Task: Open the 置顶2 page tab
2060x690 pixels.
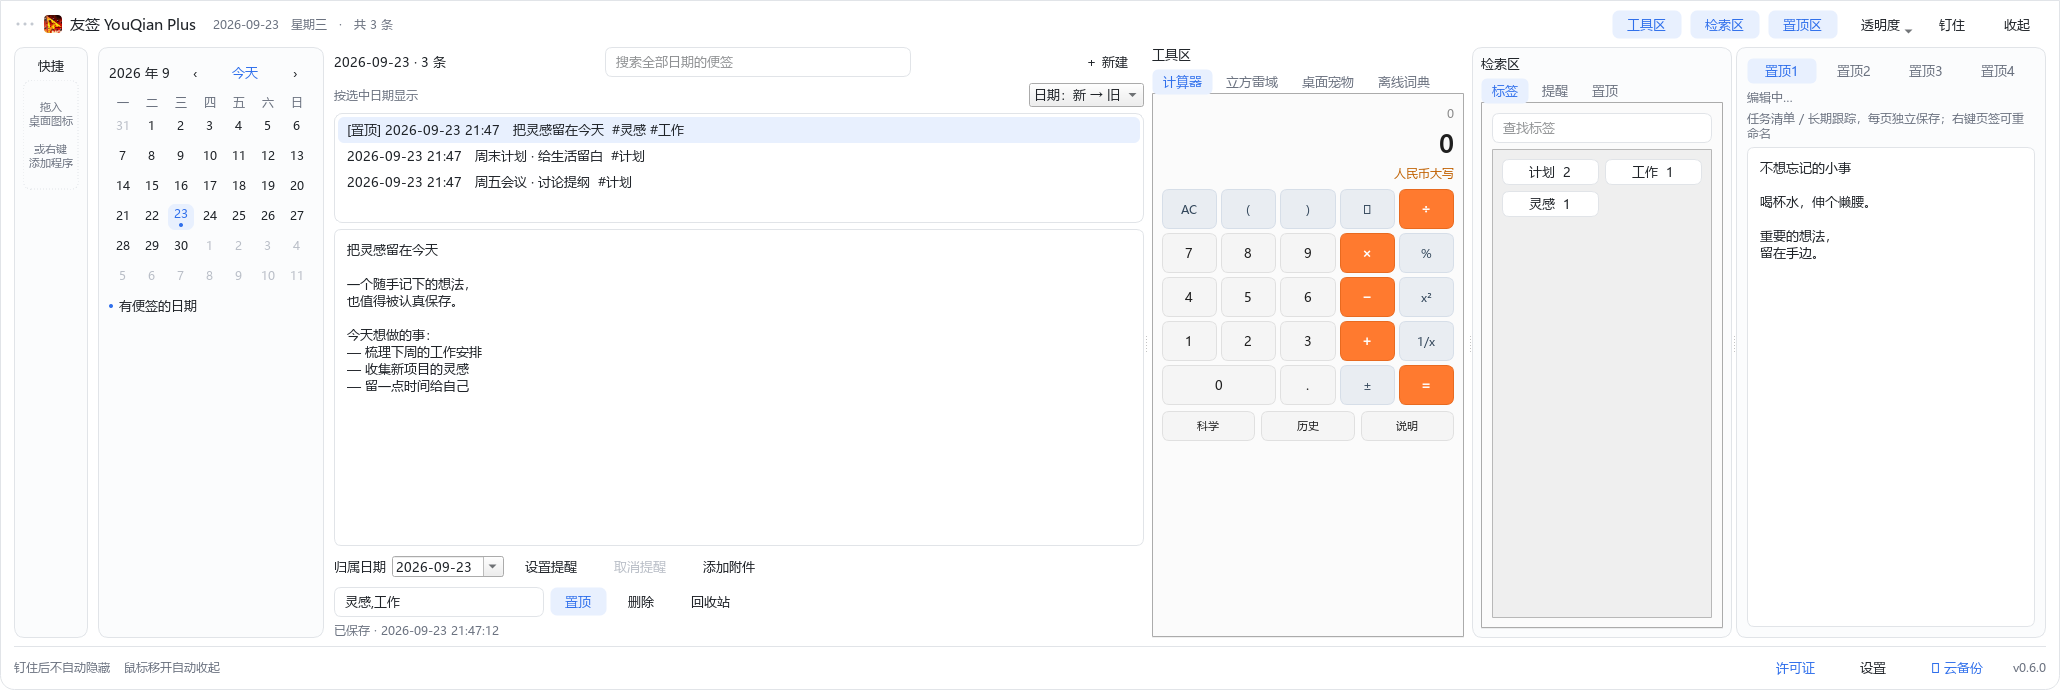Action: [1853, 71]
